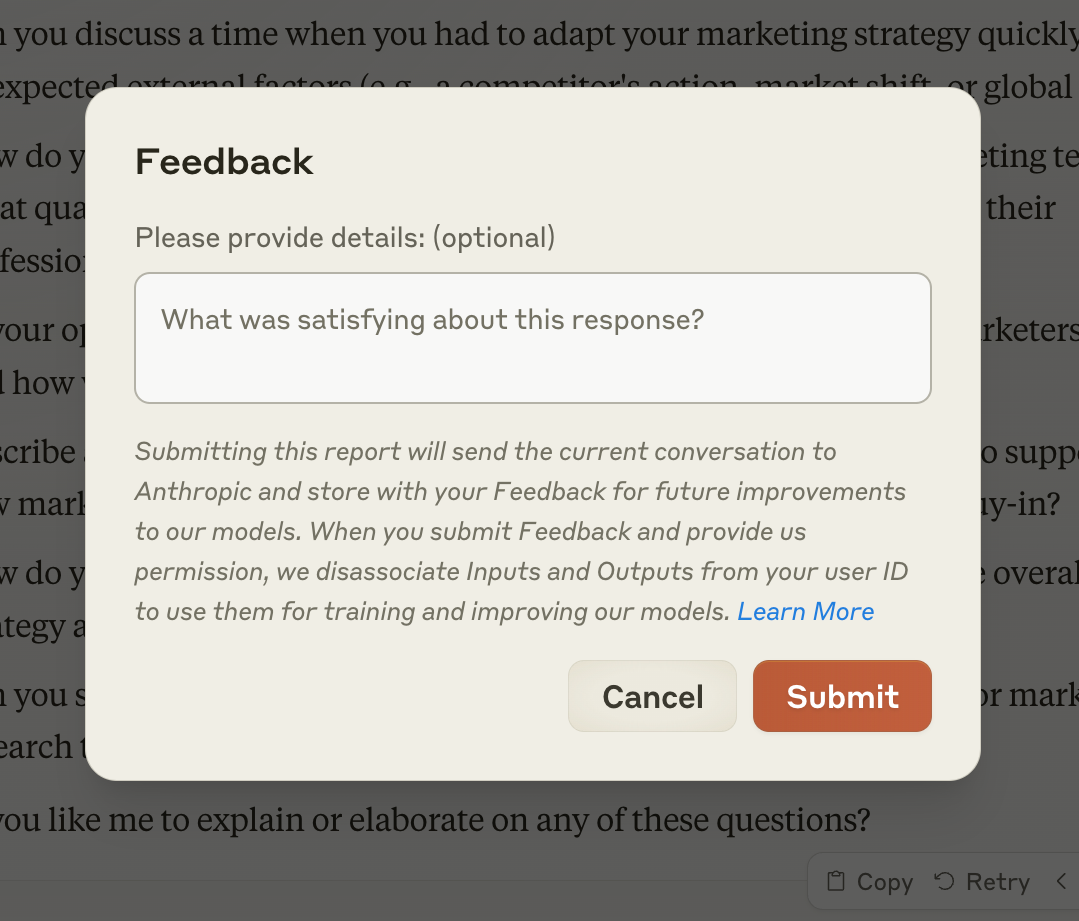Cancel the feedback dialog
Screen dimensions: 1079x921
(x=651, y=696)
